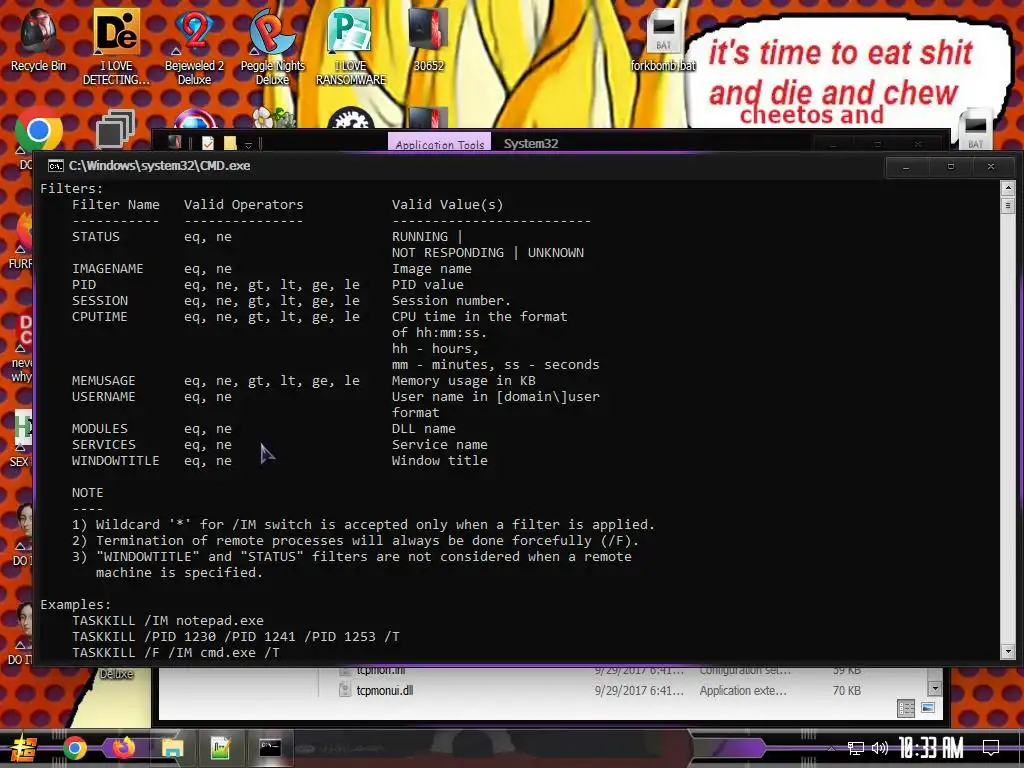Open Firefox from the taskbar

(x=123, y=748)
